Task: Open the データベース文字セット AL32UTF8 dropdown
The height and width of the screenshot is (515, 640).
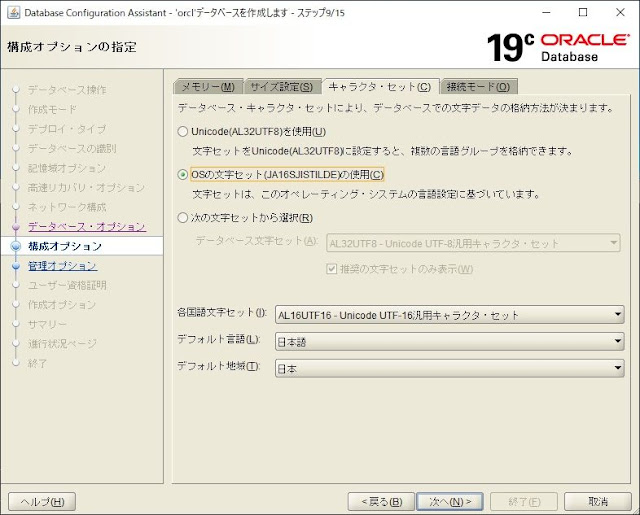Action: pyautogui.click(x=473, y=244)
